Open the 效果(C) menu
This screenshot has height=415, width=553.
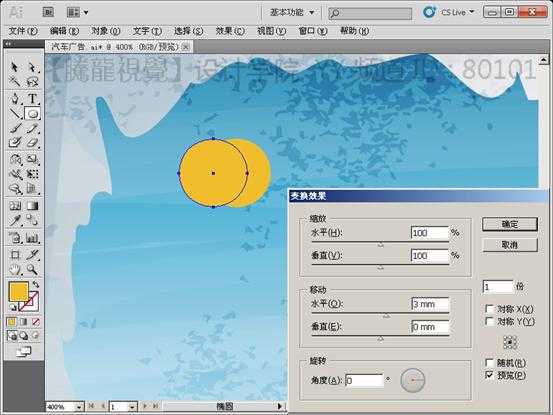coord(230,31)
